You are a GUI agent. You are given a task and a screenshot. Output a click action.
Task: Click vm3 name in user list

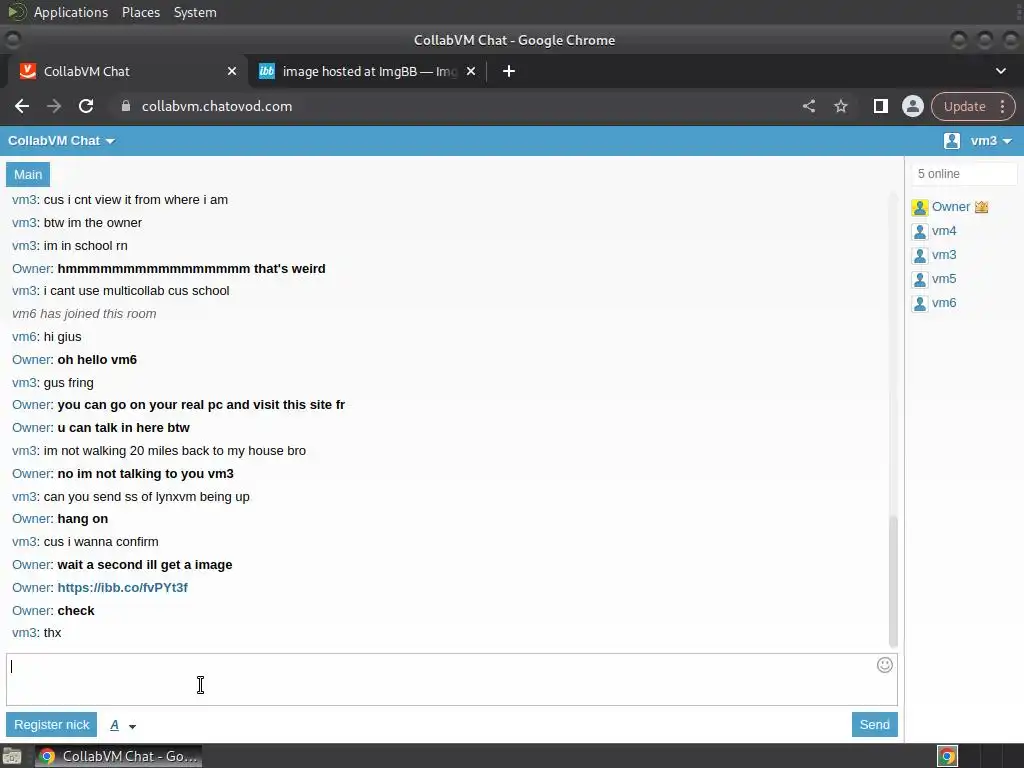point(944,255)
